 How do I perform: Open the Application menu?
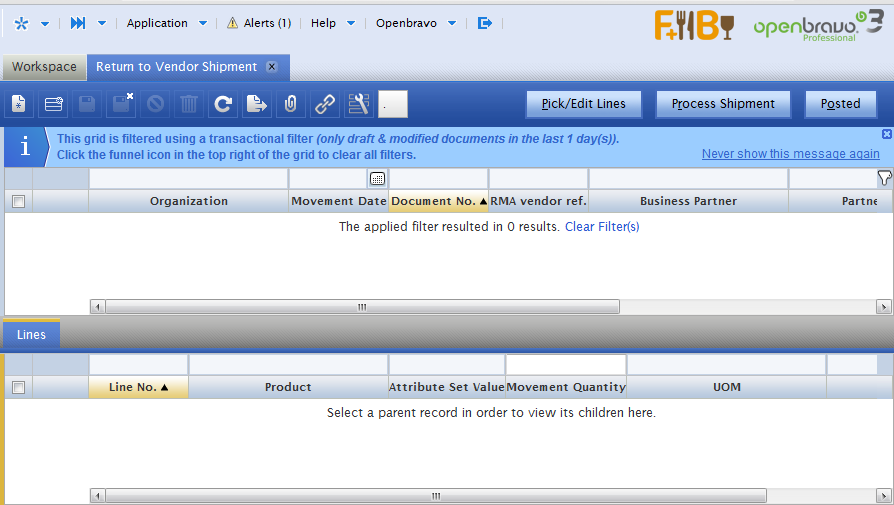coord(157,23)
